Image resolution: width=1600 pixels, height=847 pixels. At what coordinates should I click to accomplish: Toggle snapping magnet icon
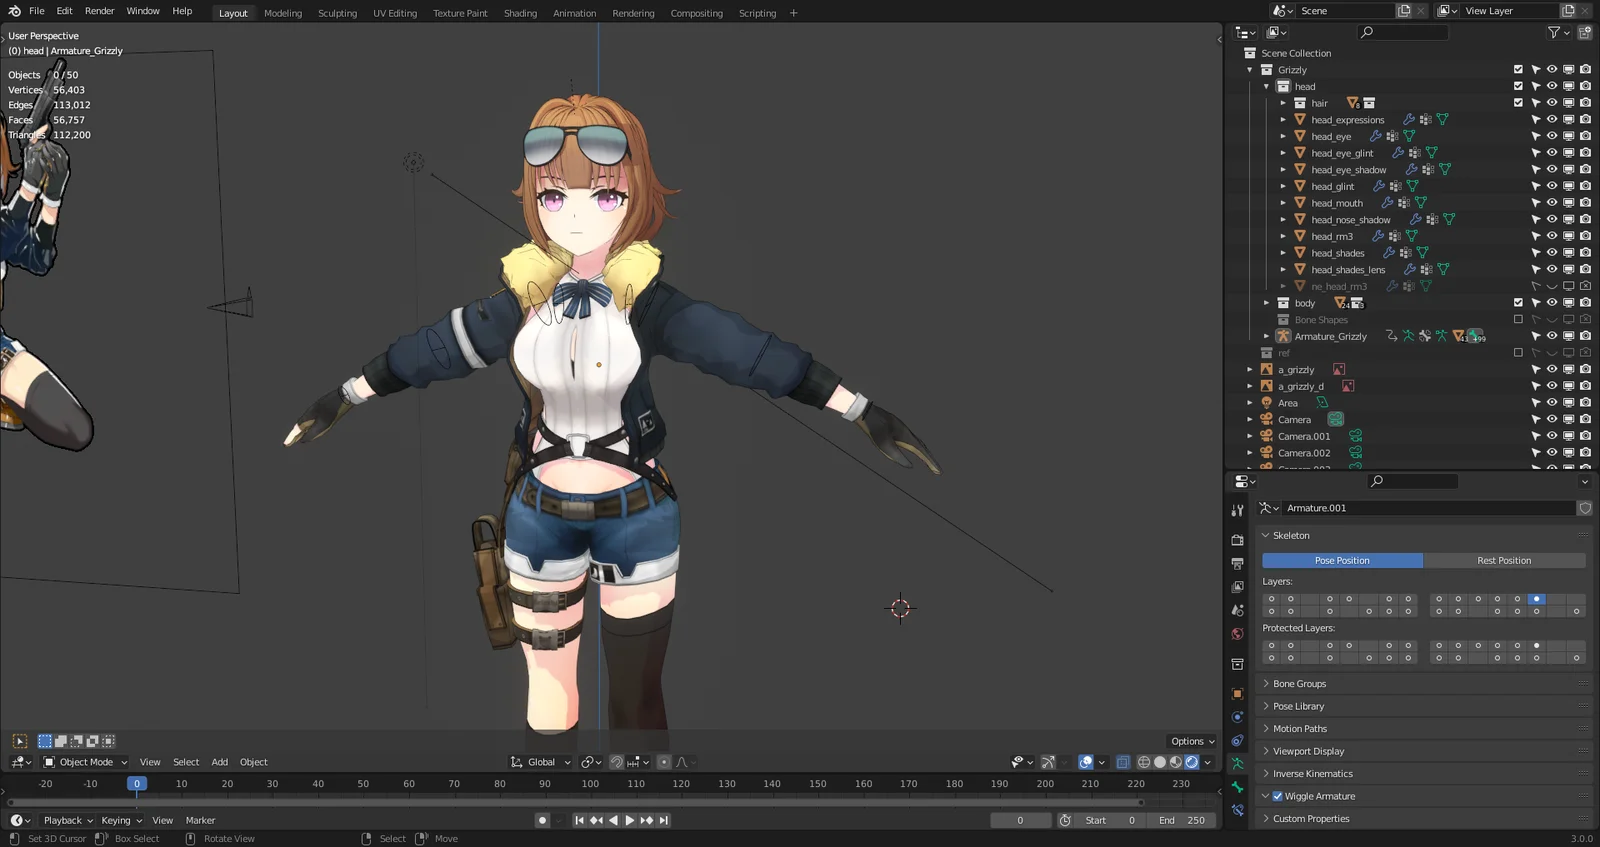click(617, 762)
